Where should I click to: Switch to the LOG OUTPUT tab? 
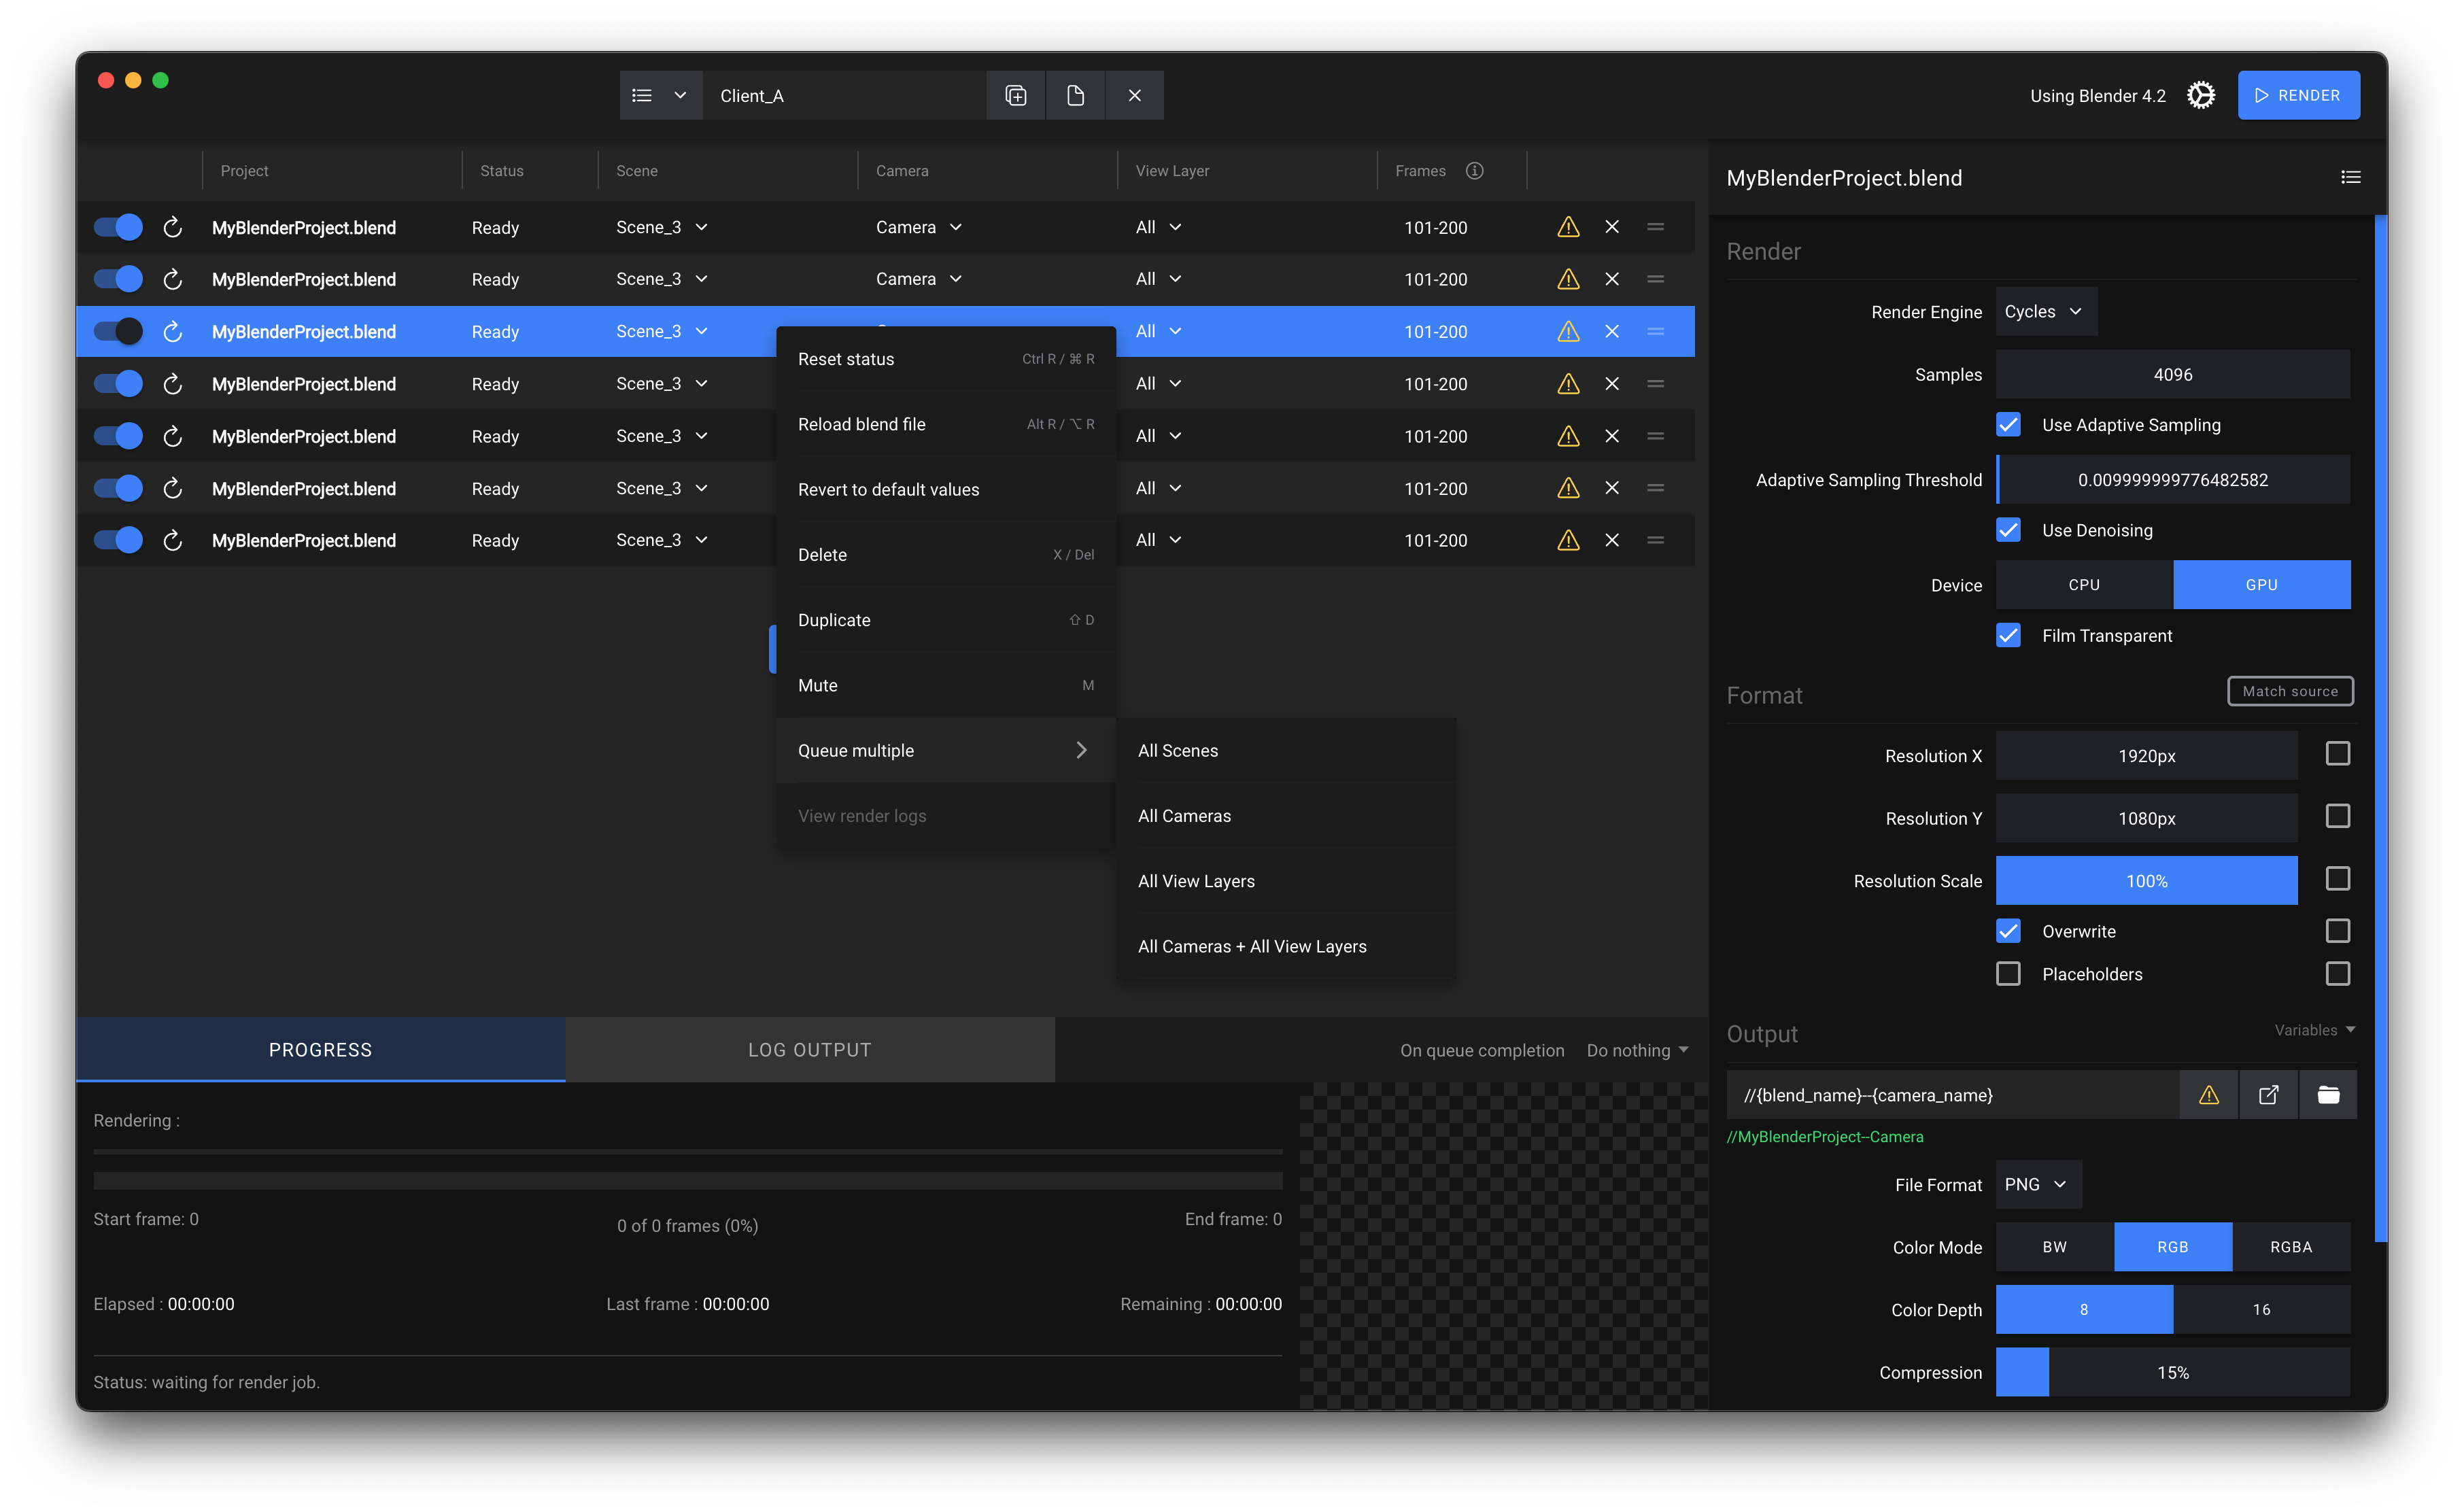coord(809,1050)
